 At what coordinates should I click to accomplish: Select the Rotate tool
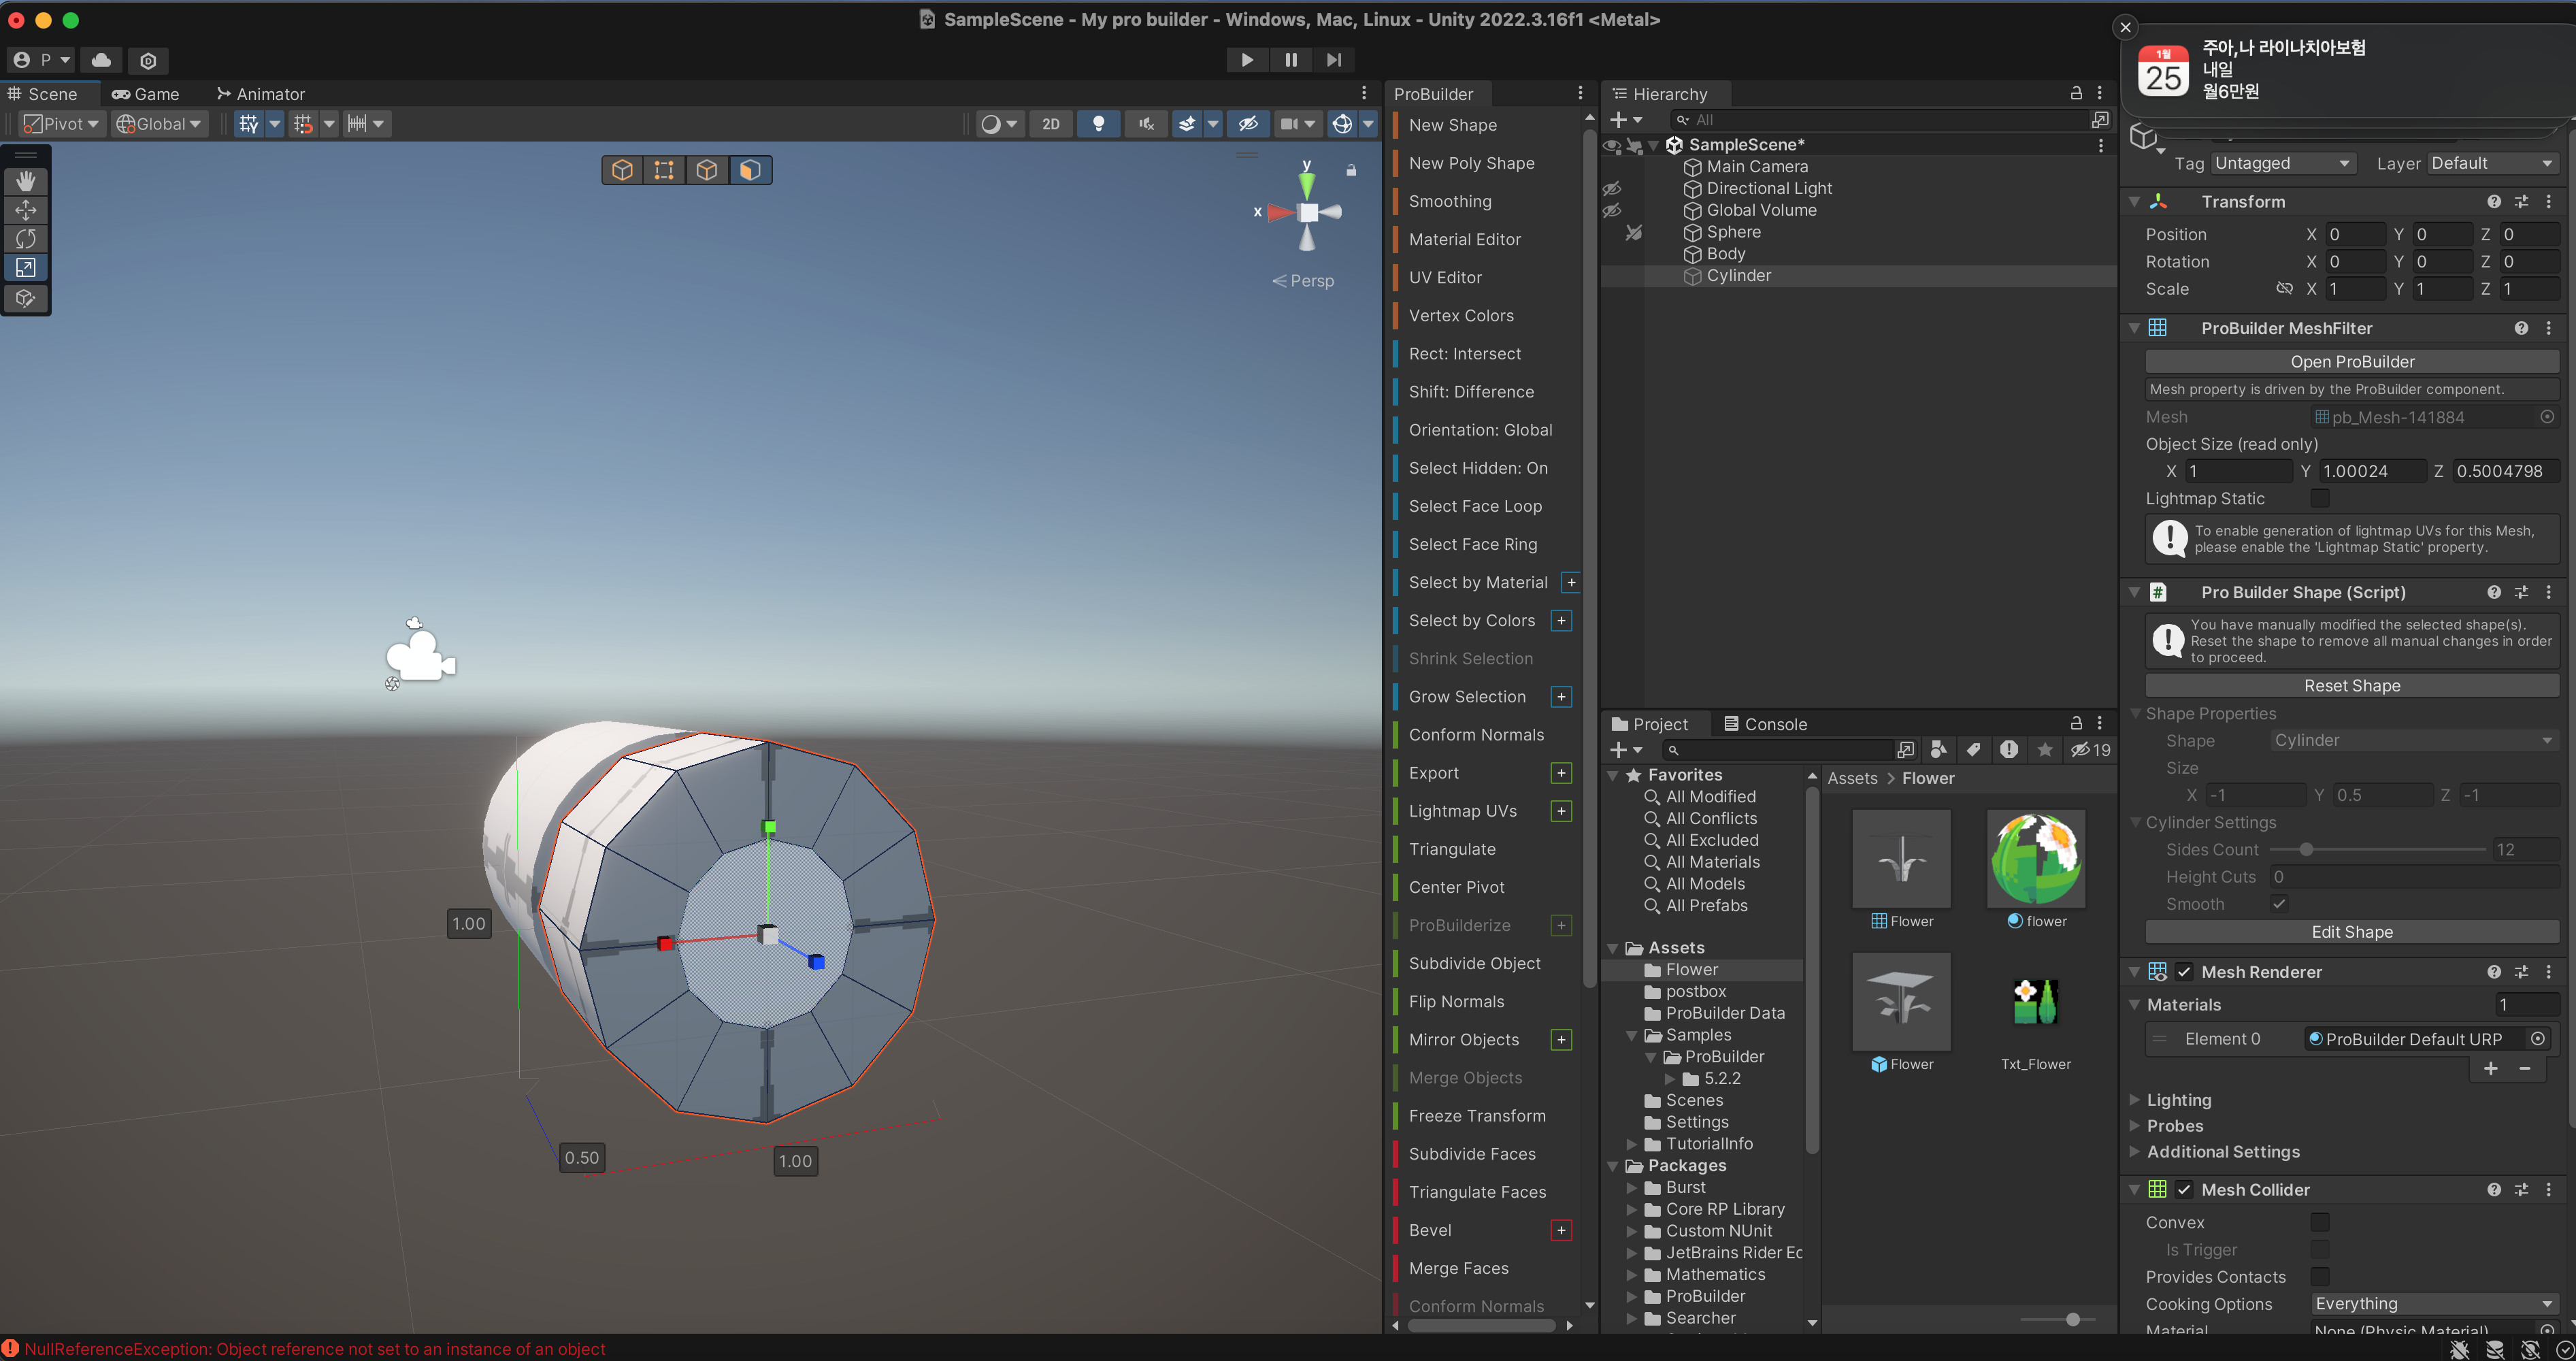click(x=26, y=239)
